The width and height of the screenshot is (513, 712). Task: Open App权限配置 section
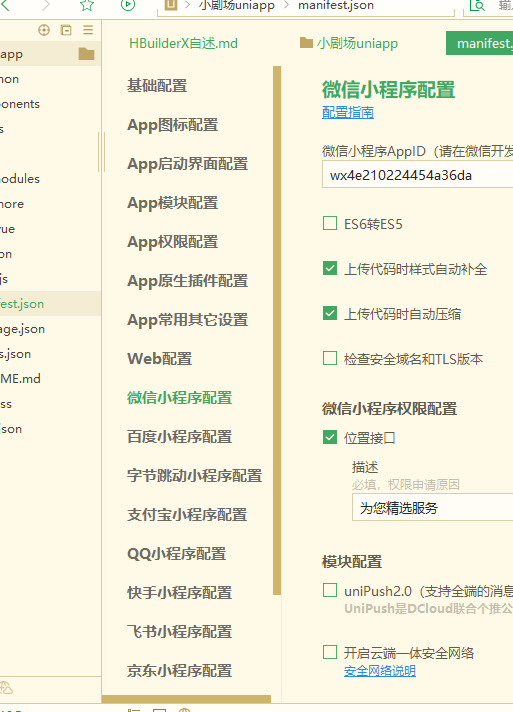(x=173, y=242)
